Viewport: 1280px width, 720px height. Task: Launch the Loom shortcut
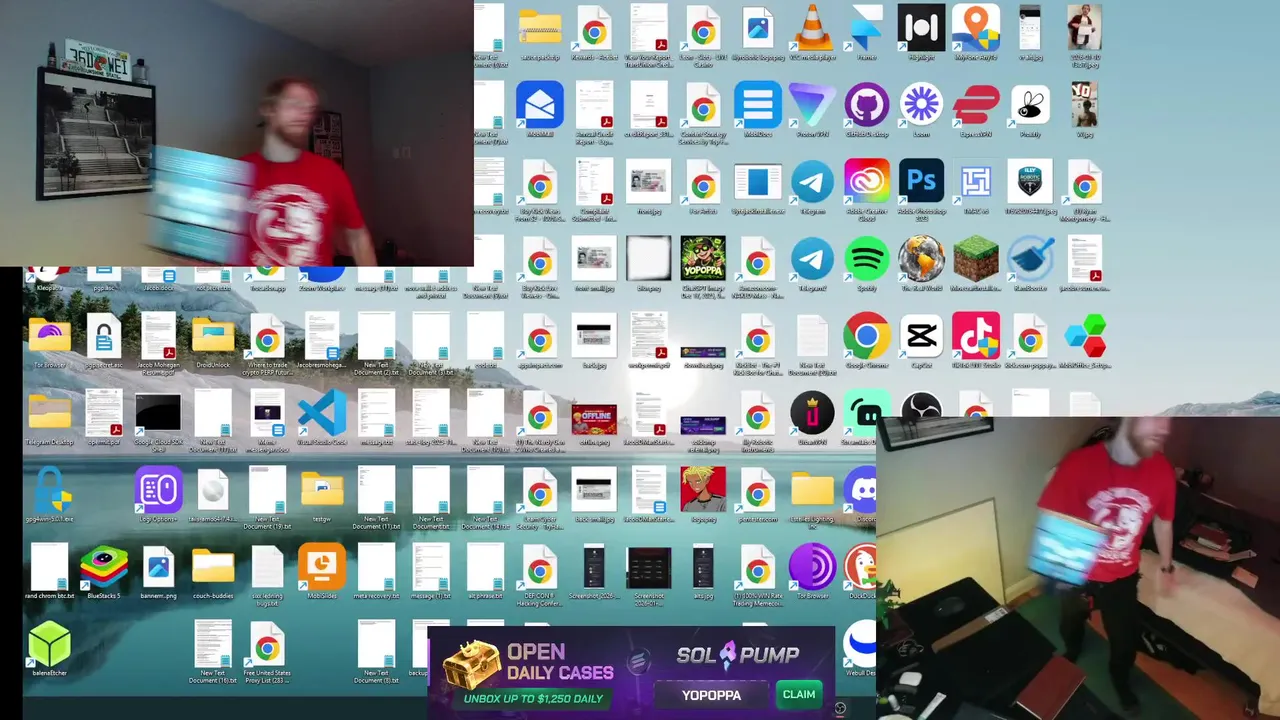point(921,105)
